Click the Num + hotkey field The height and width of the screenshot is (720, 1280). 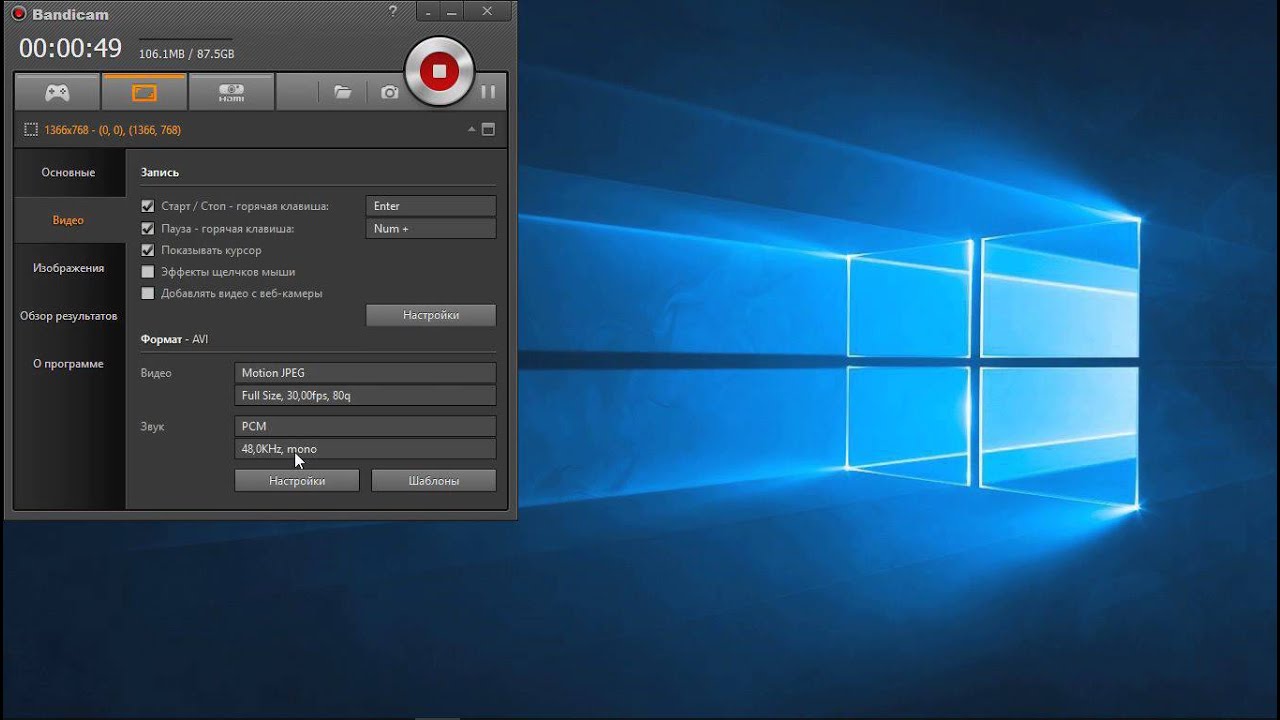click(431, 229)
